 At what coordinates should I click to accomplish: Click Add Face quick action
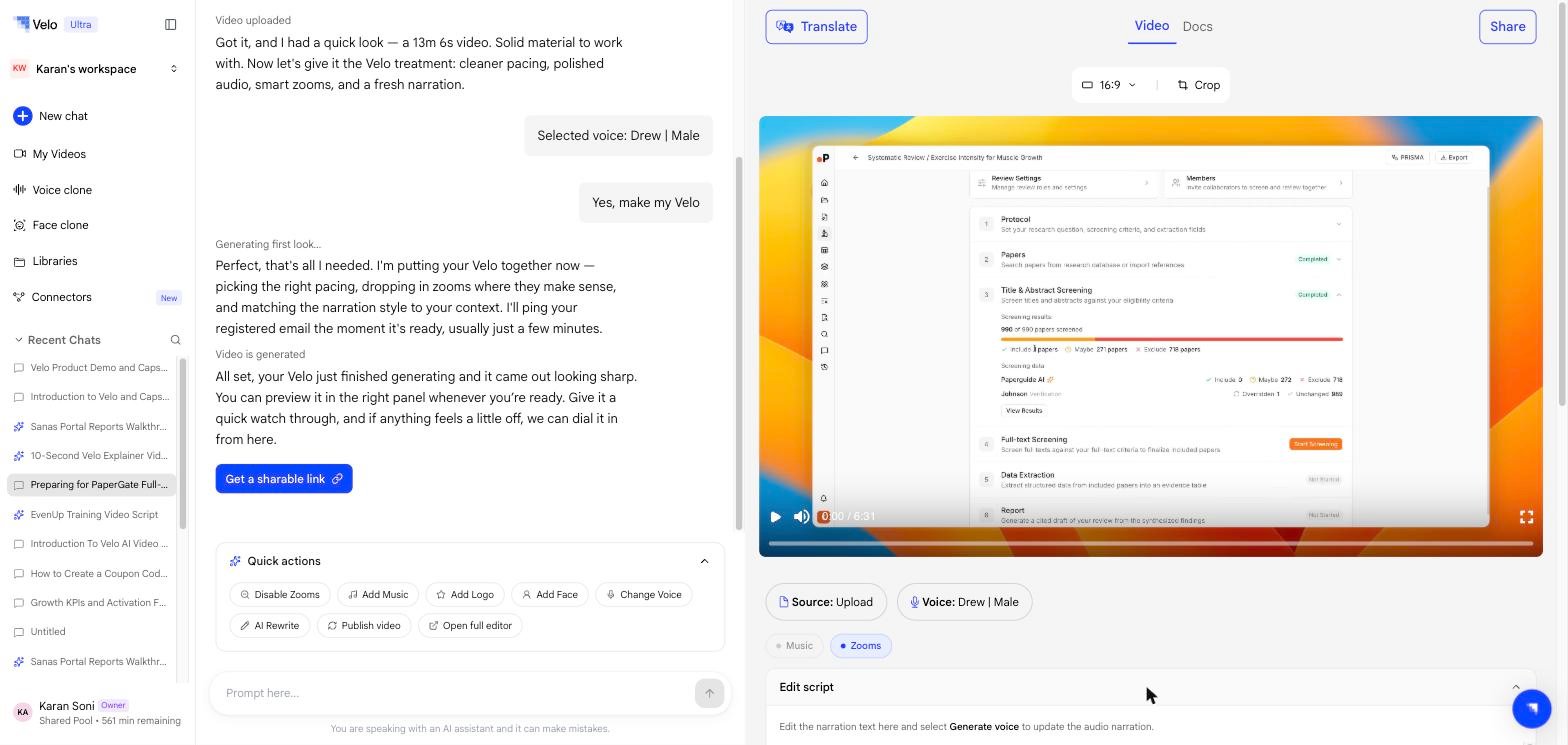point(550,595)
